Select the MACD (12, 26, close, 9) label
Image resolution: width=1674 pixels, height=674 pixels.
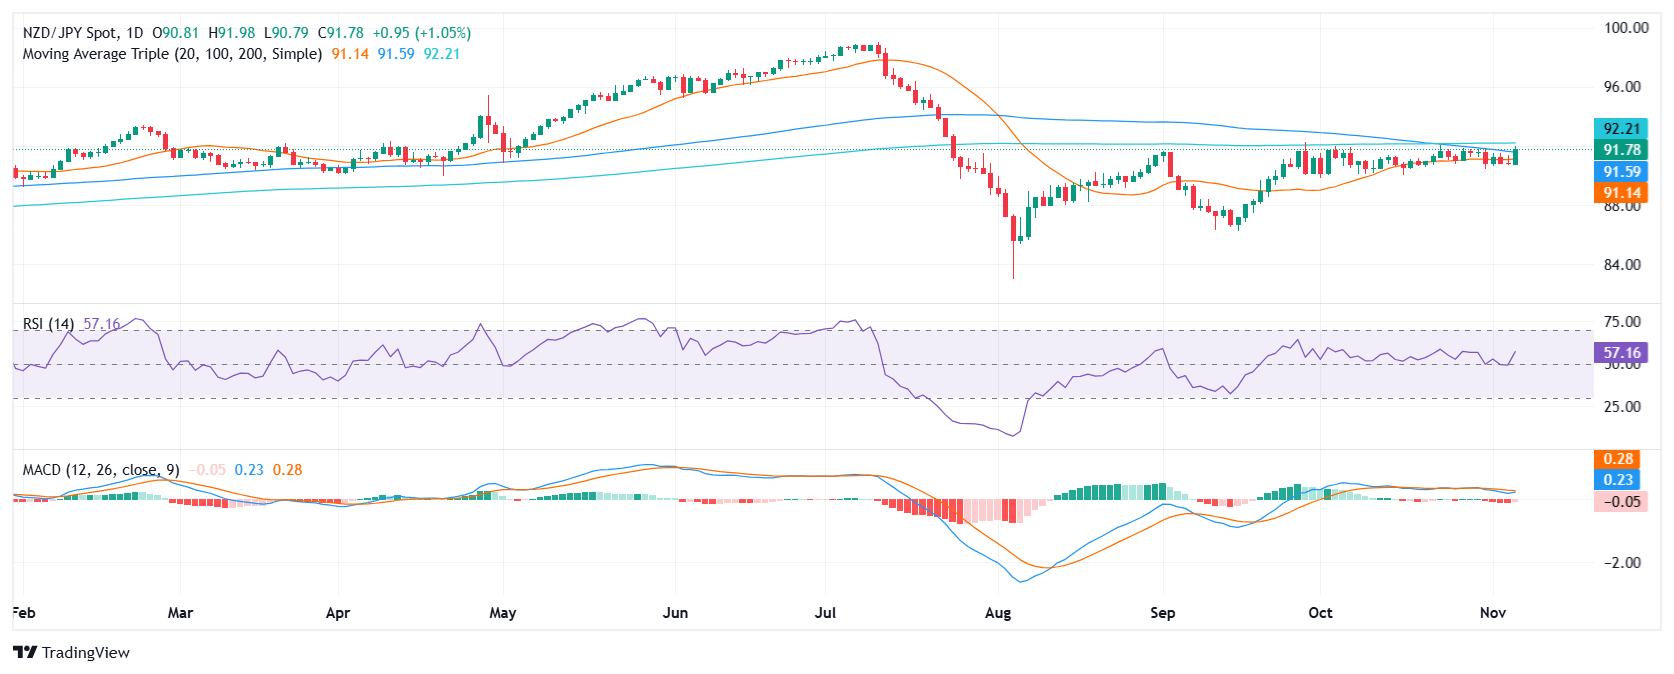[101, 470]
